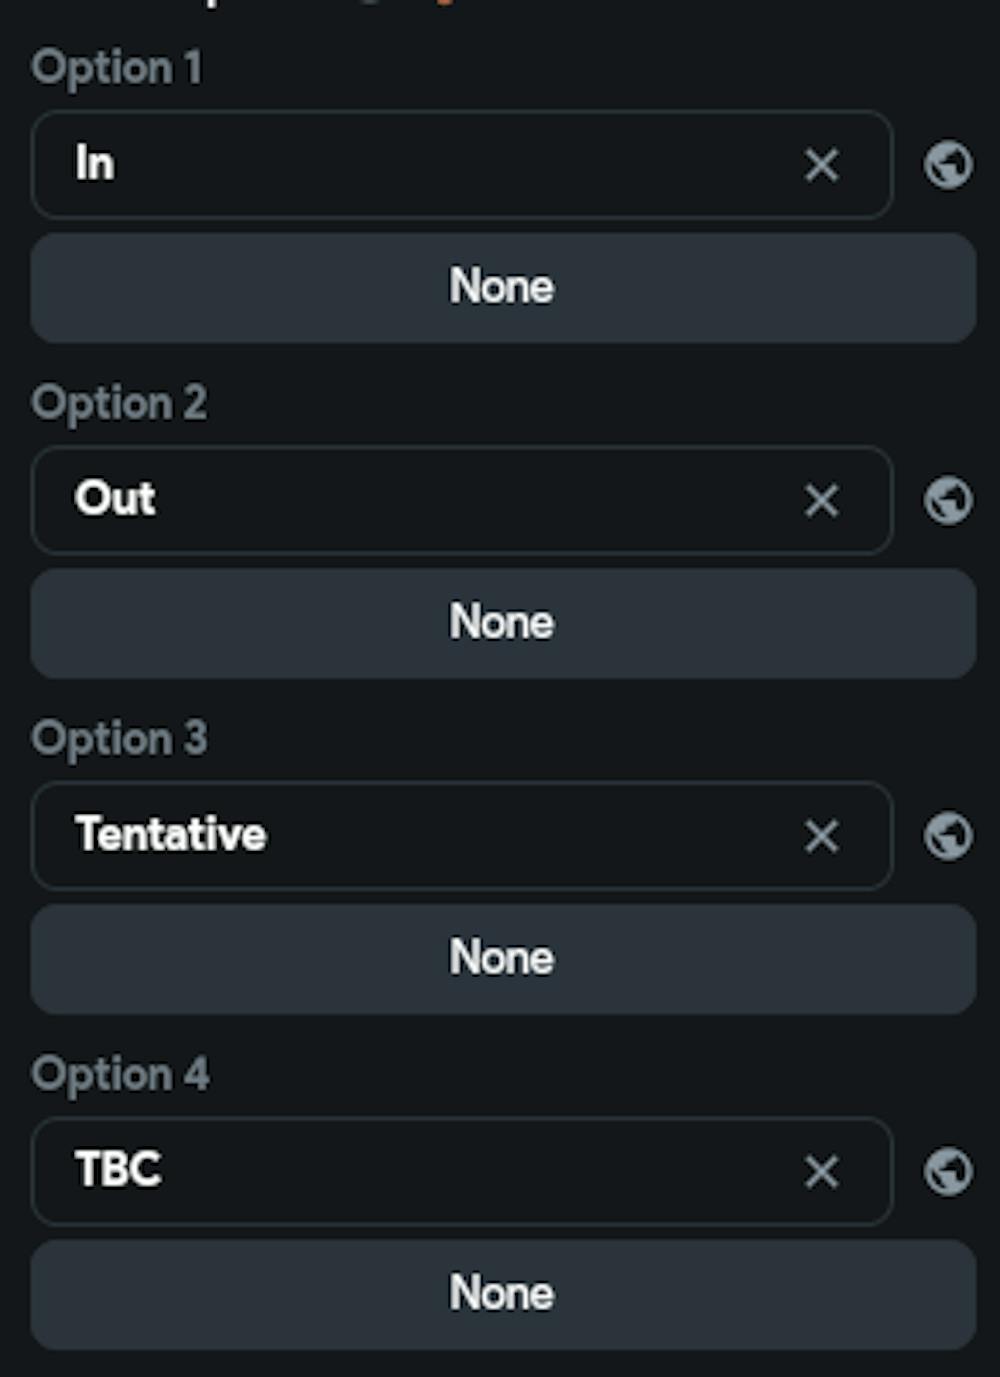Click the globe icon beside Option 3 'Tentative'

click(x=948, y=835)
